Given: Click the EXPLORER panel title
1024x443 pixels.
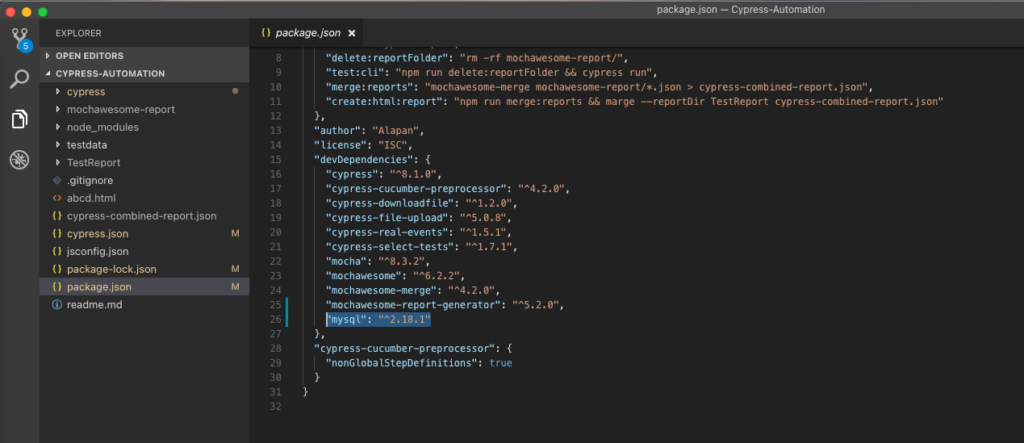Looking at the screenshot, I should pos(78,33).
